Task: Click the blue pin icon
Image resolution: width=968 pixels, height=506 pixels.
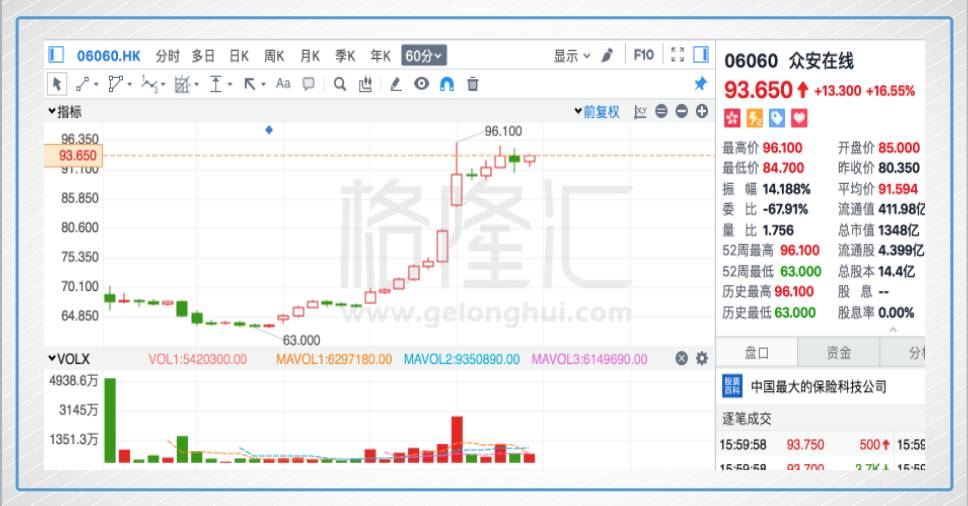Action: point(700,83)
